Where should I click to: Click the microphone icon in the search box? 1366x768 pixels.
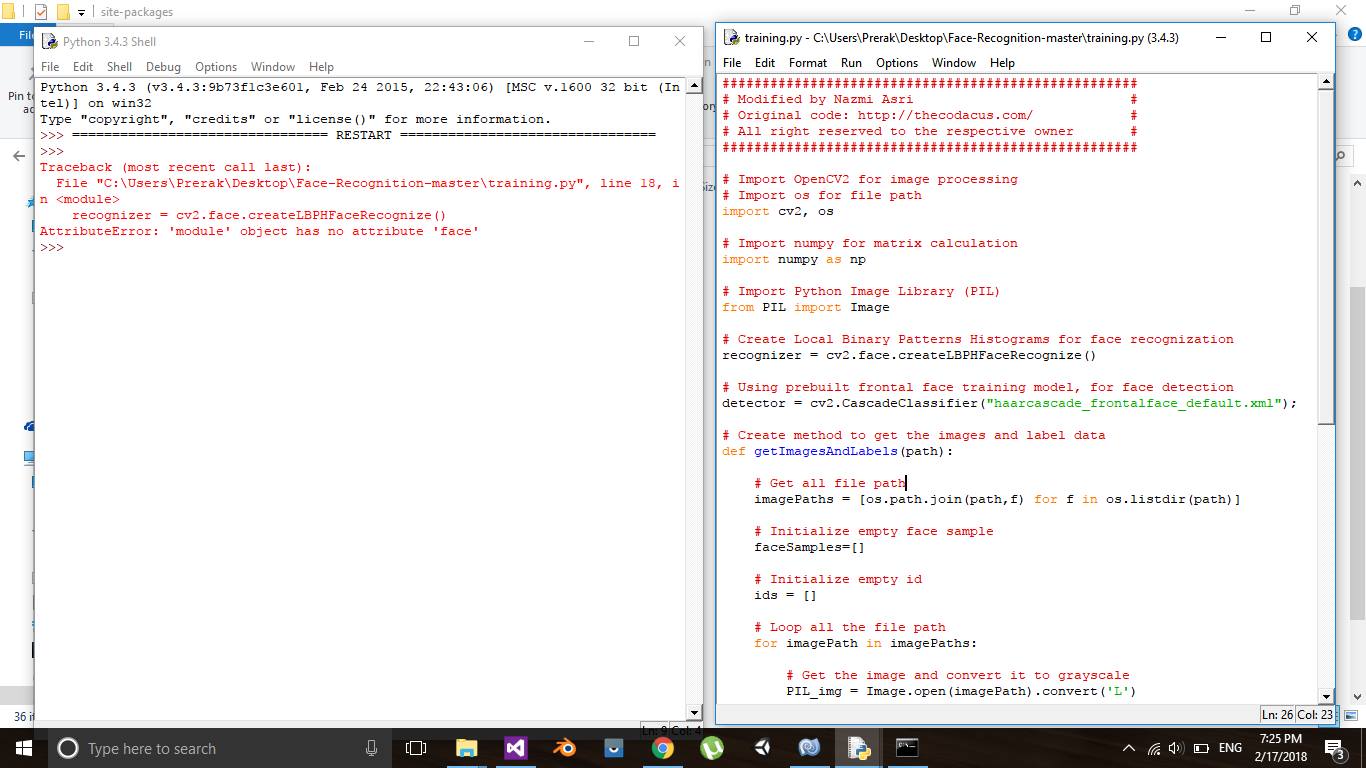(371, 748)
